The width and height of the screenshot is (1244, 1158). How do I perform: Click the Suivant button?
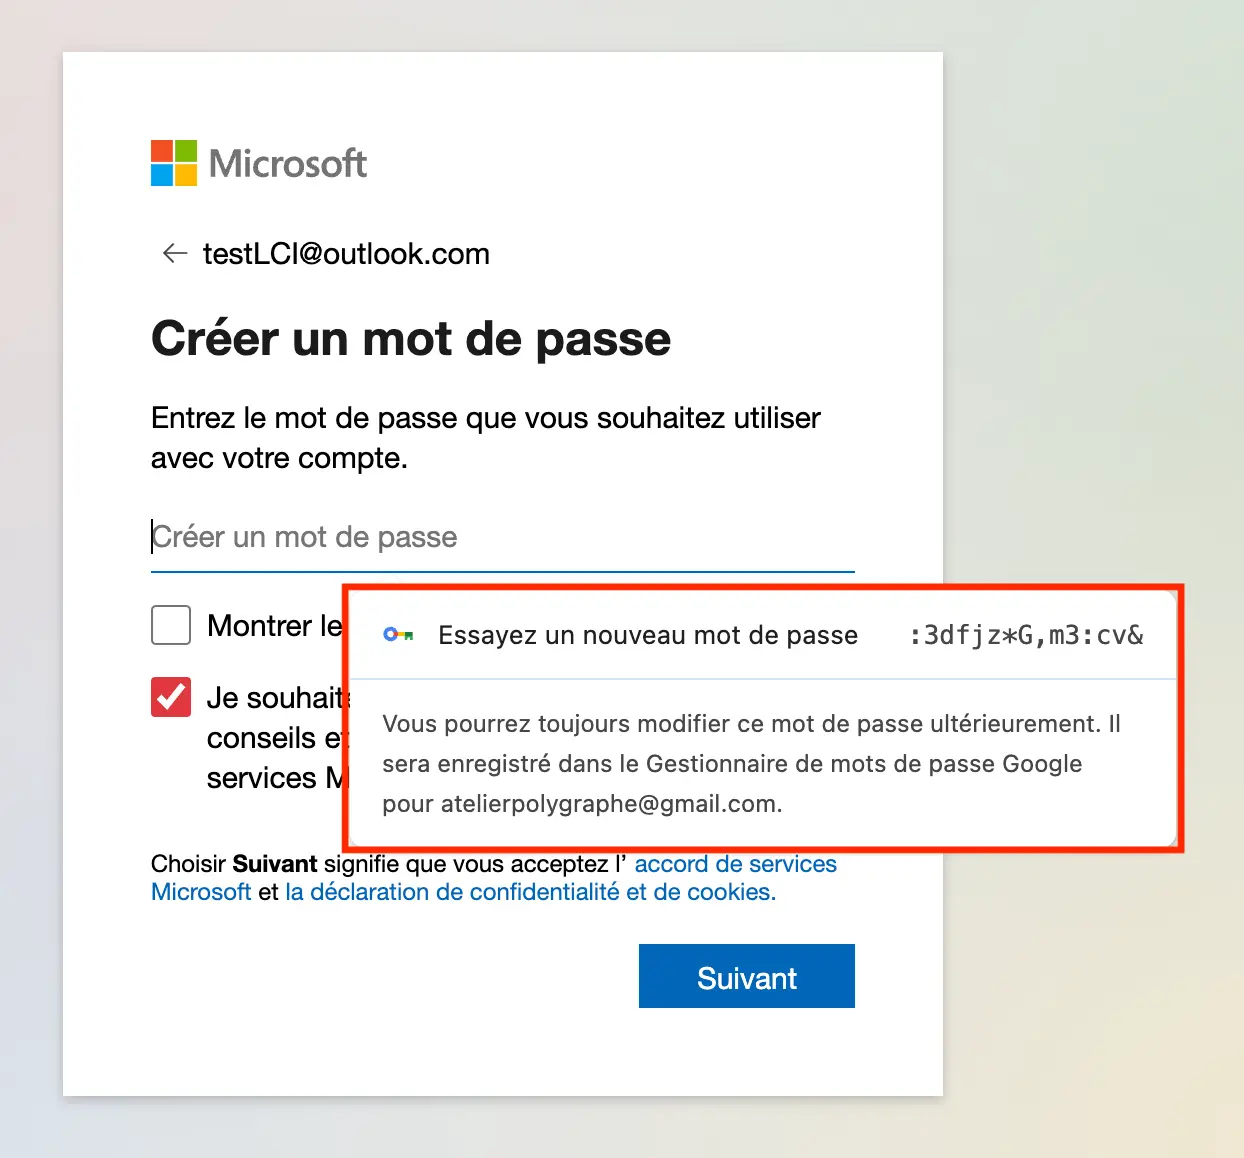pyautogui.click(x=747, y=976)
